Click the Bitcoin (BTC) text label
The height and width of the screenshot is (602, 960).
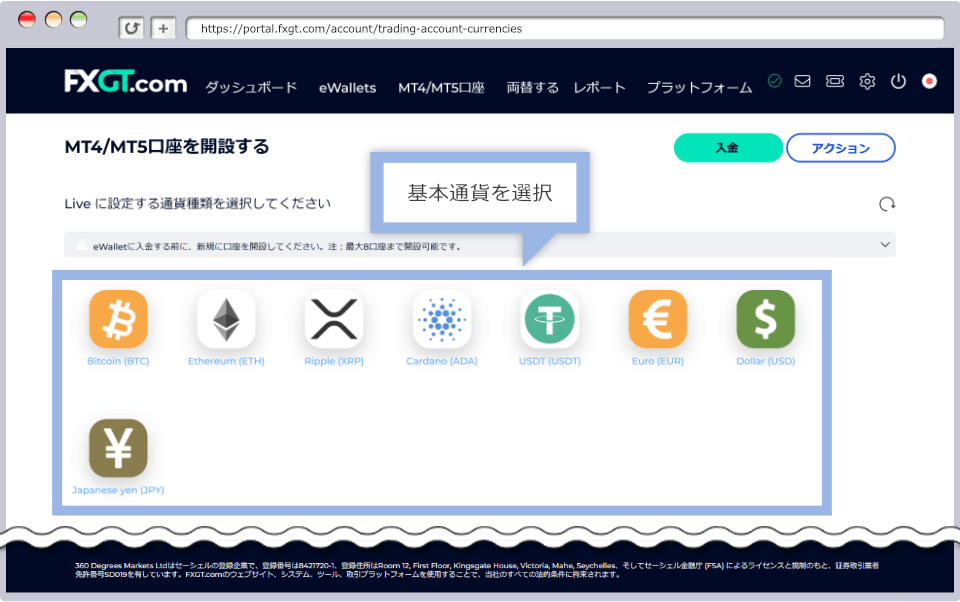pos(118,361)
